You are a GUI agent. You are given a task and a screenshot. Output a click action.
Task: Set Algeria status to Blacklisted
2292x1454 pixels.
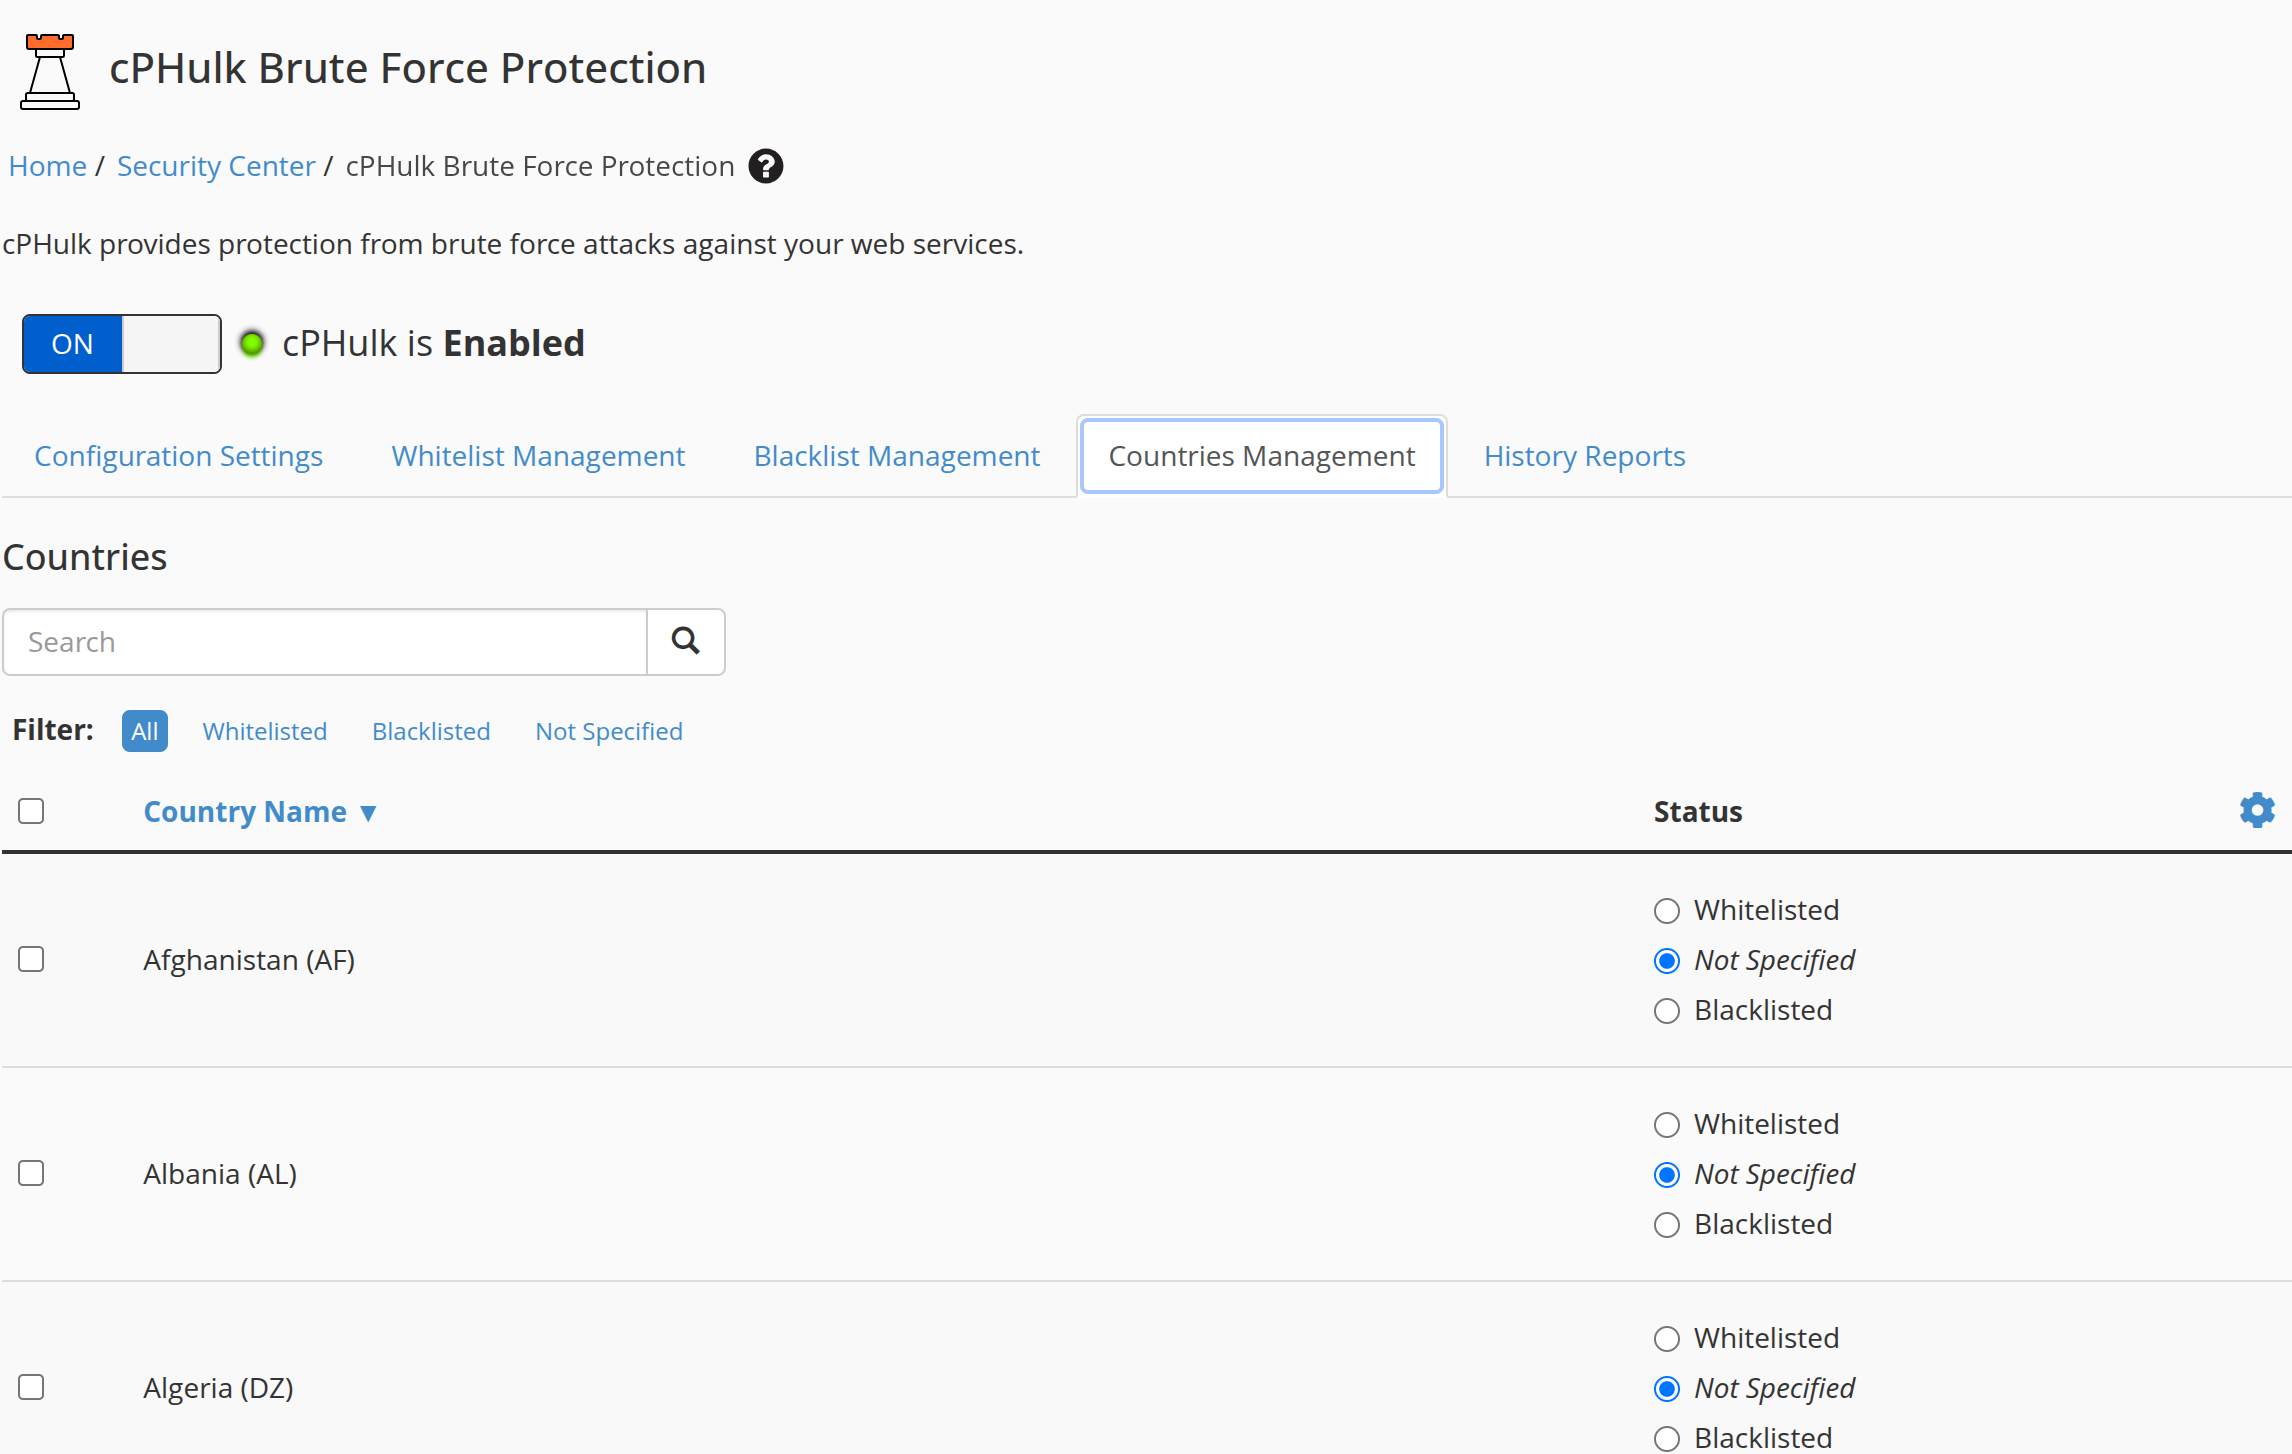click(1667, 1439)
